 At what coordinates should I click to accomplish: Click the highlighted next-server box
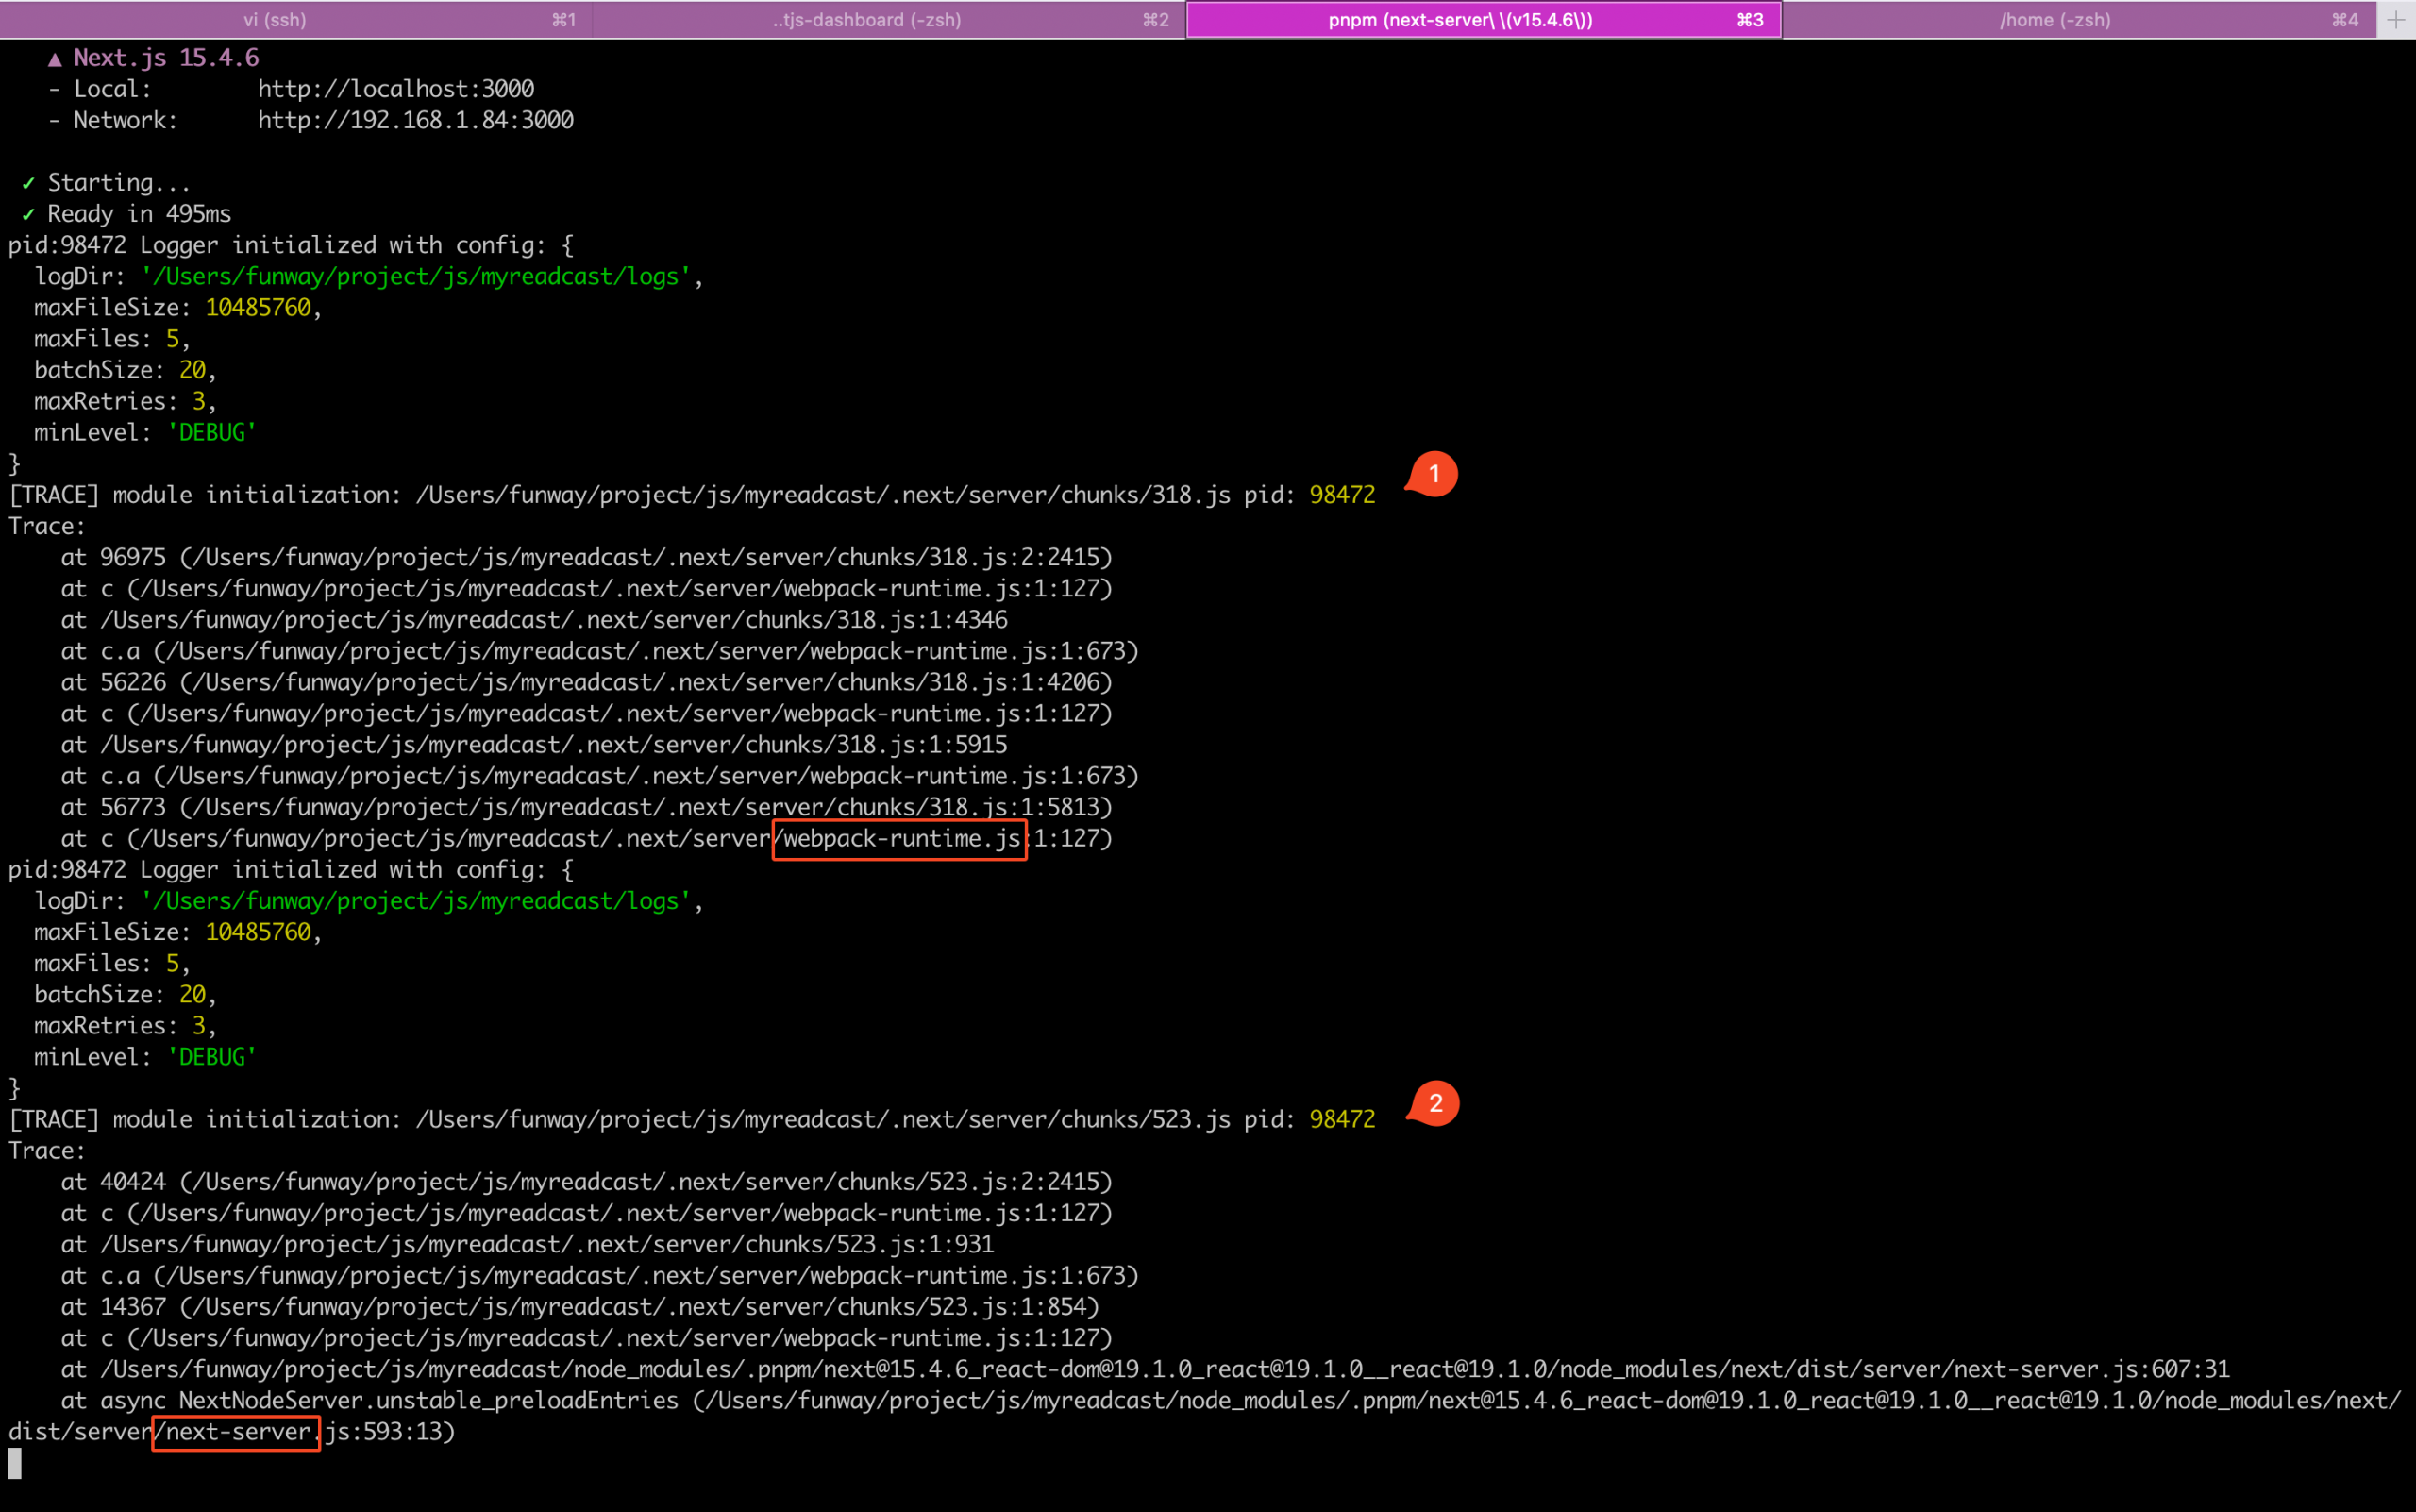[x=236, y=1432]
